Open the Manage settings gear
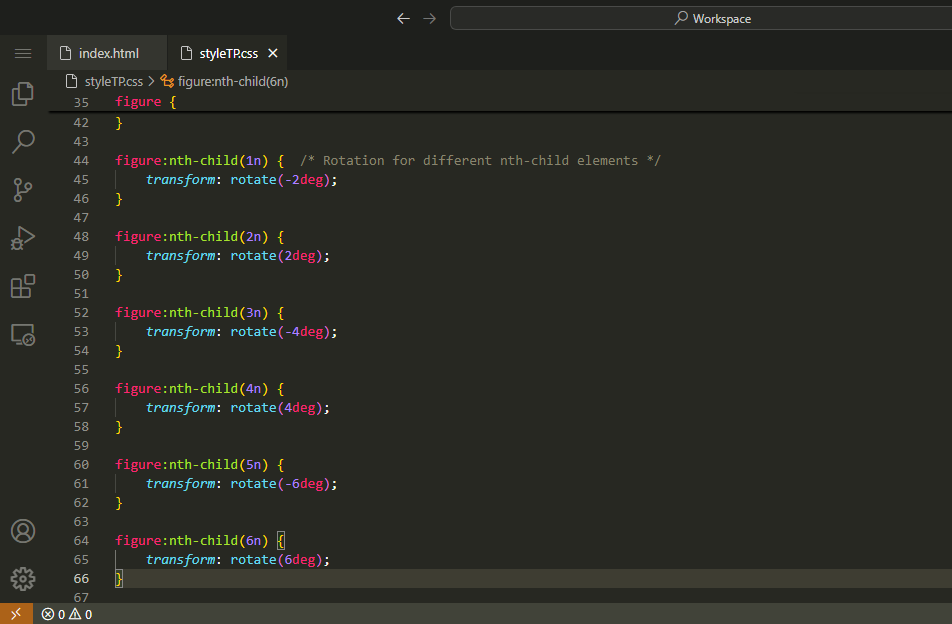The height and width of the screenshot is (624, 952). point(22,578)
